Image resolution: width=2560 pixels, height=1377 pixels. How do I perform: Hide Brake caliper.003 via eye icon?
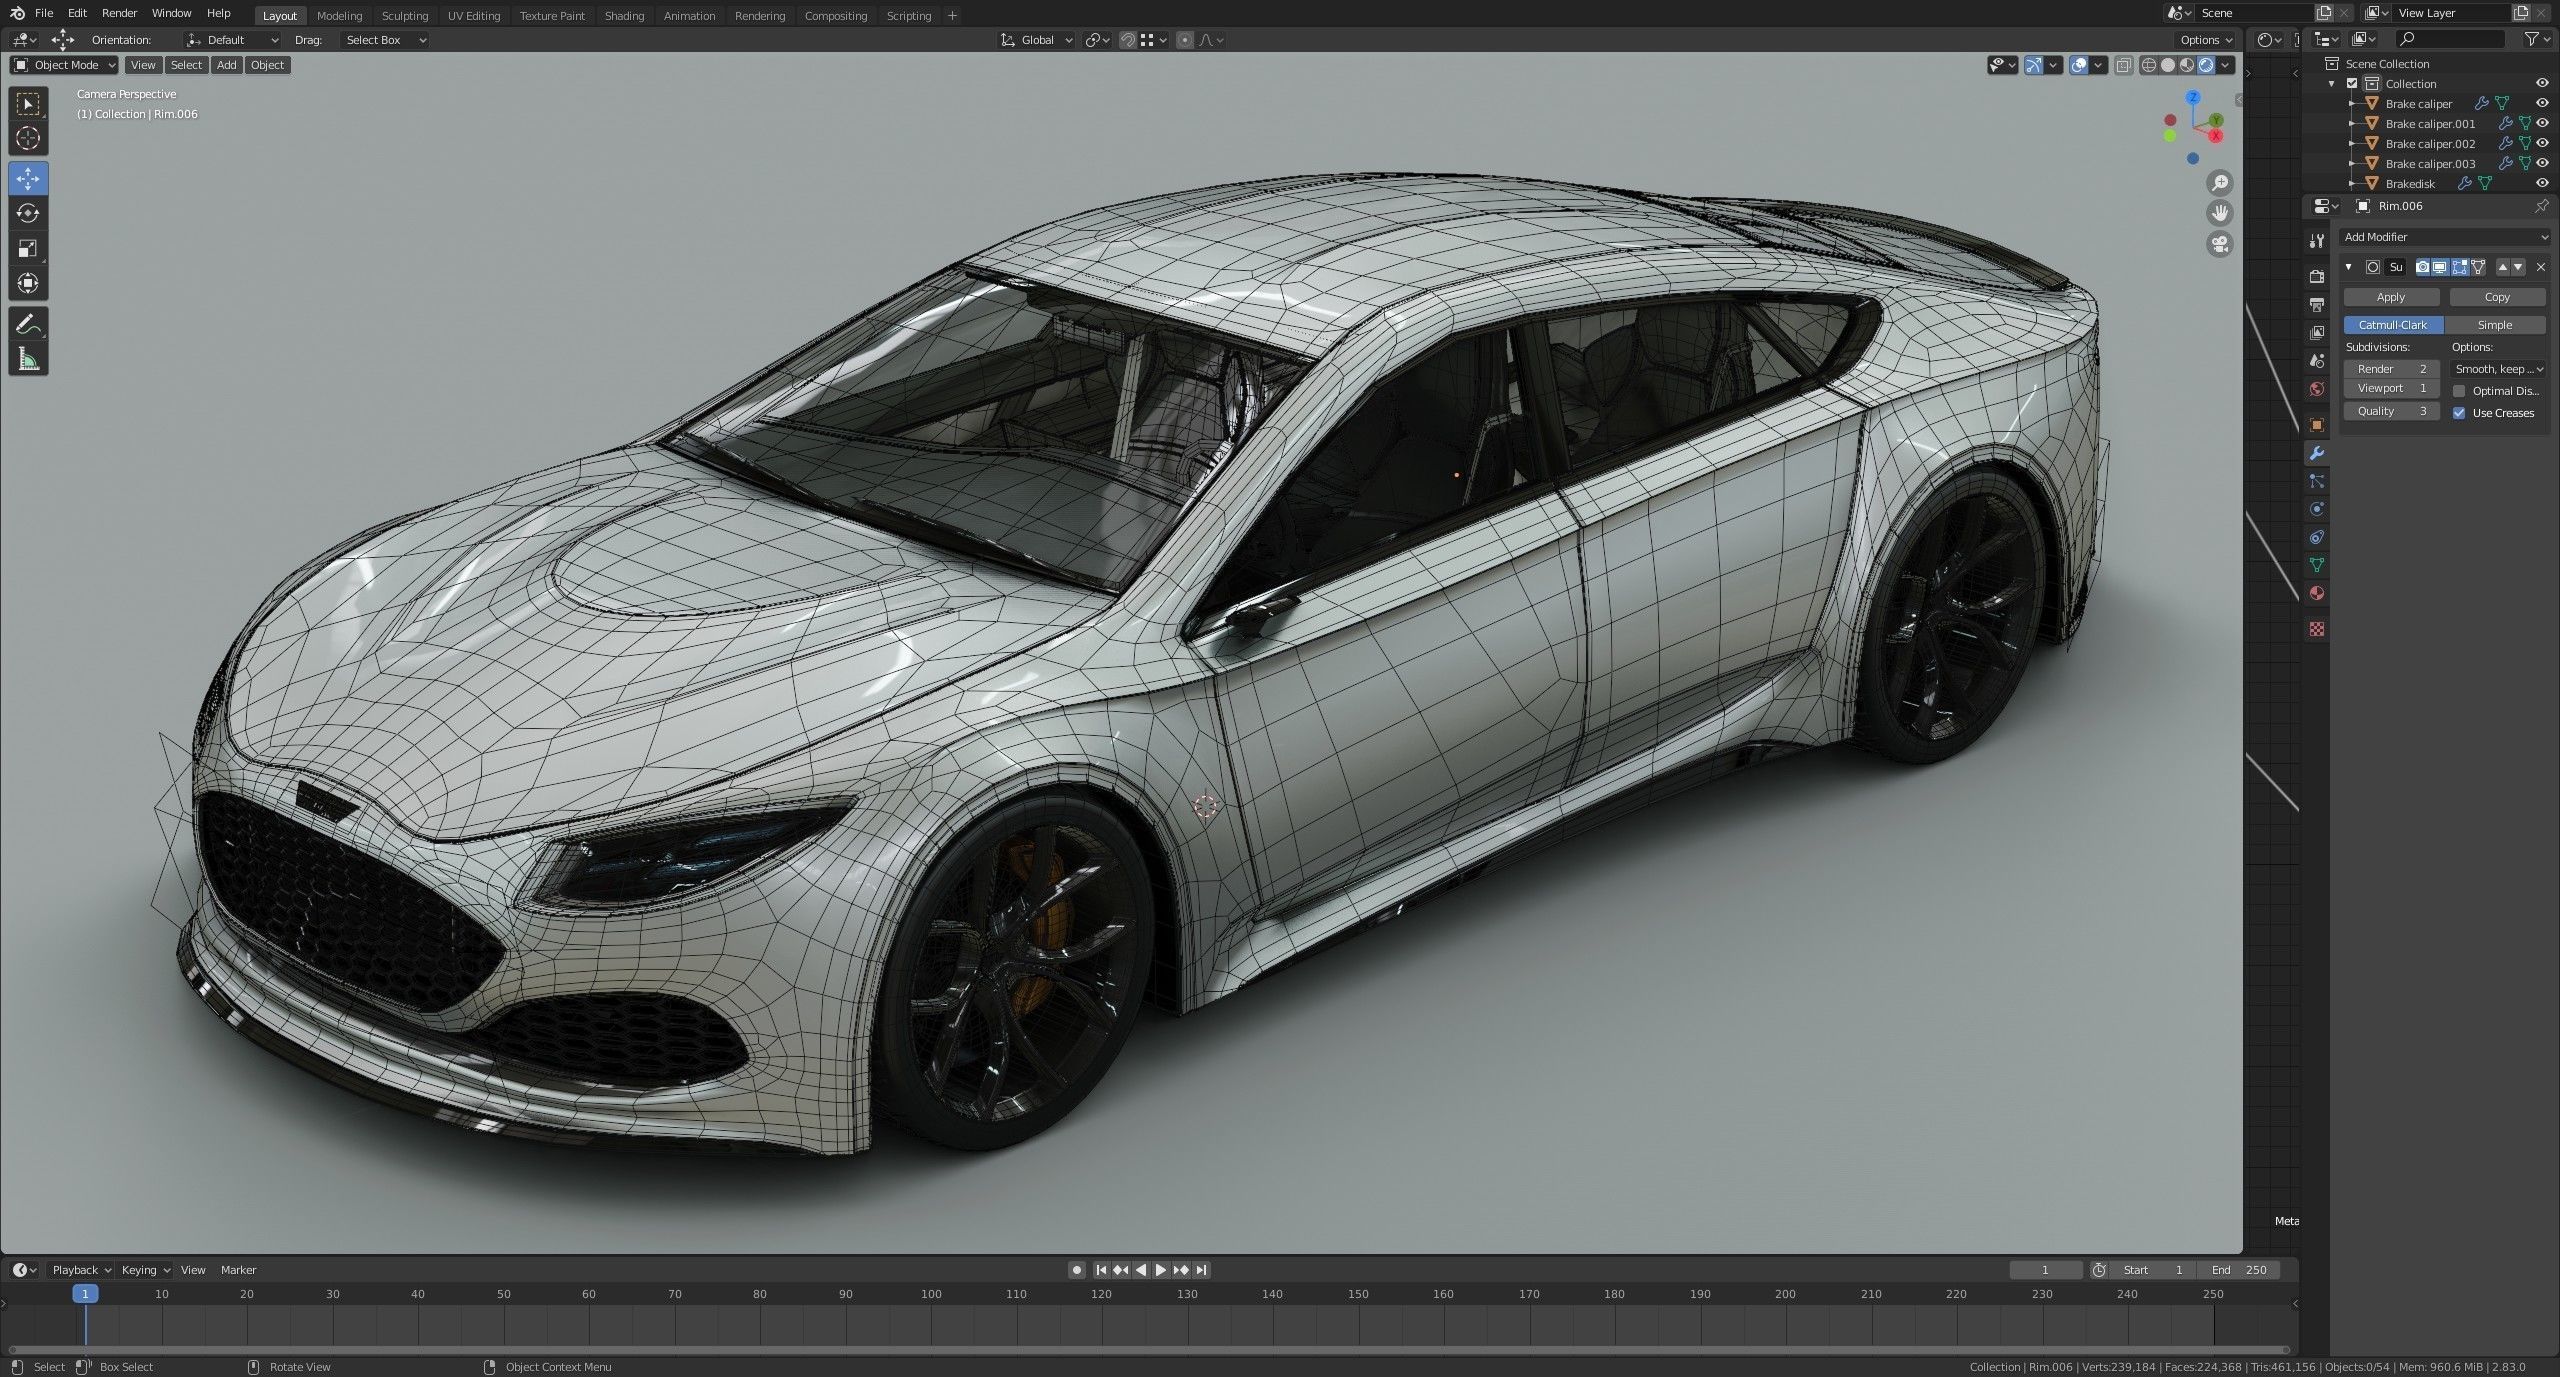click(2542, 163)
